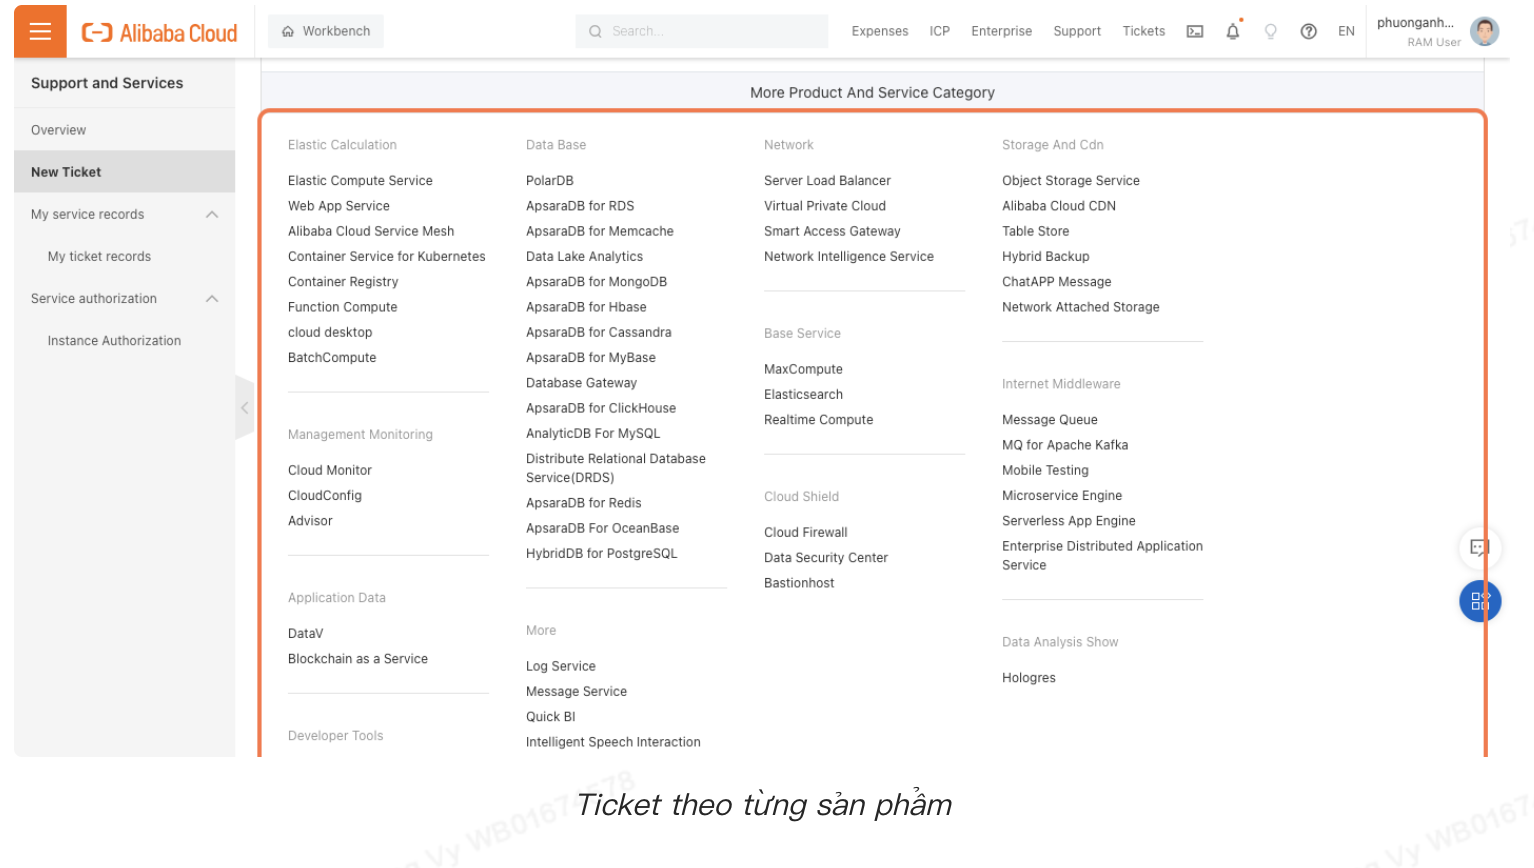Open Instance Authorization page

click(x=114, y=340)
